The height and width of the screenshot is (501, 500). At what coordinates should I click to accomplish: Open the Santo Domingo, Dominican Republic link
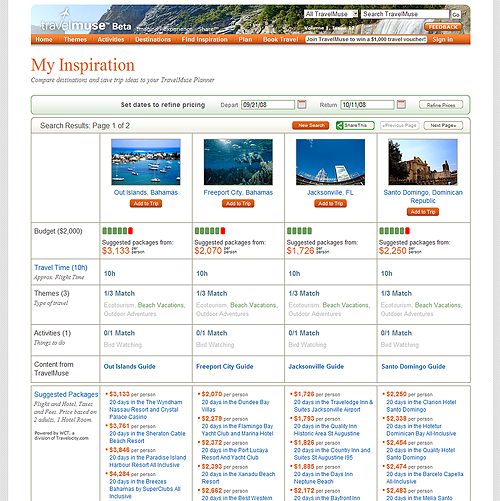(x=423, y=197)
